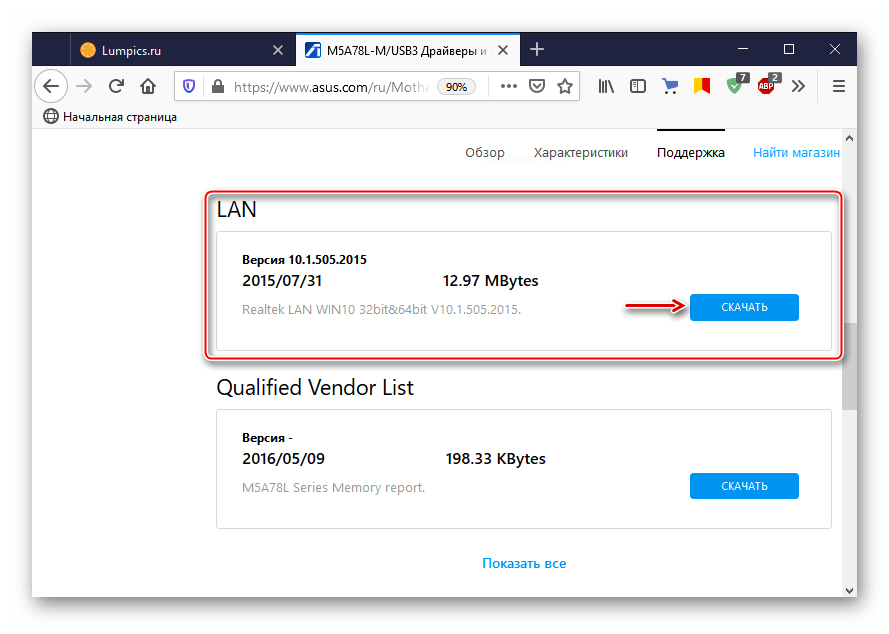Open the Firefox hamburger menu
889x634 pixels.
(x=839, y=86)
